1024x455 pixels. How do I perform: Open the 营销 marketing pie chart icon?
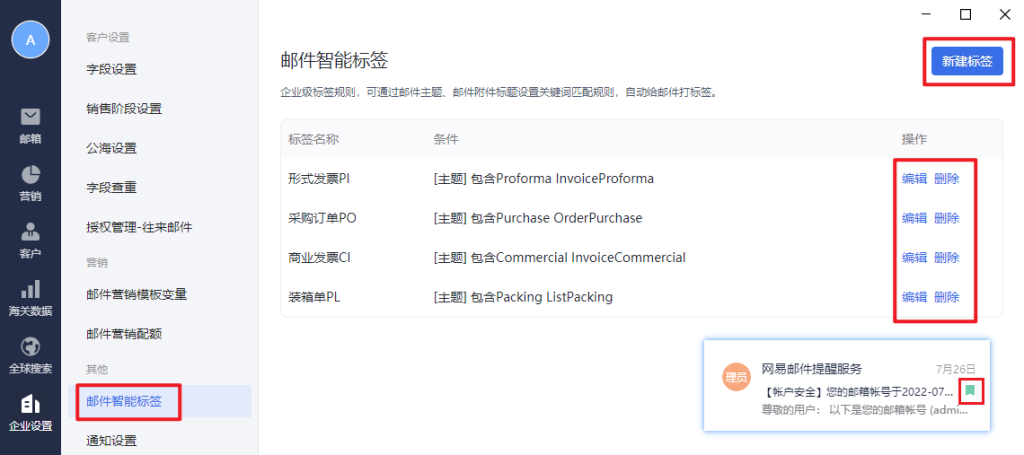30,176
